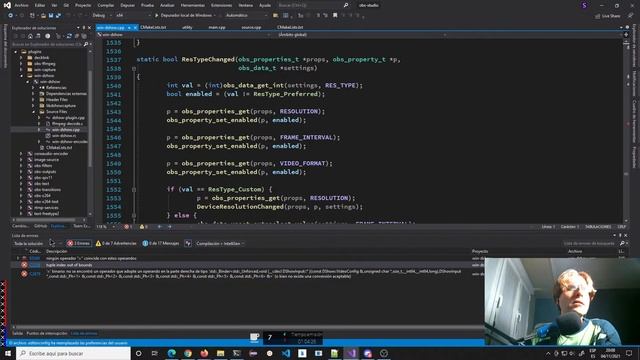640x360 pixels.
Task: Click the error count indicator below editor
Action: point(128,227)
